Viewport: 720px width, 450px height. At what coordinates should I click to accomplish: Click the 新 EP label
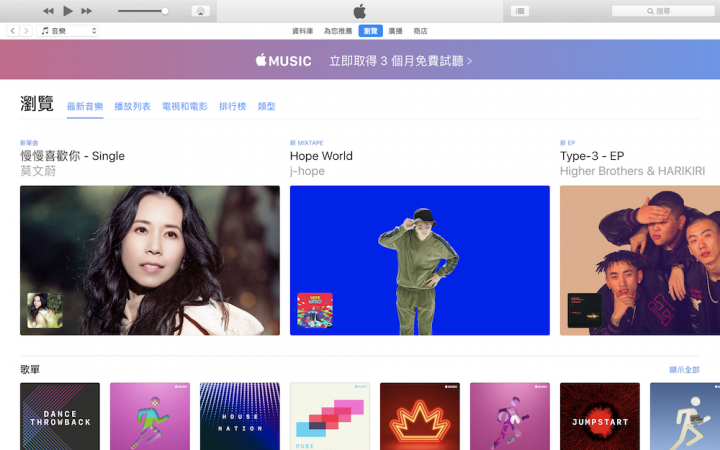pyautogui.click(x=568, y=143)
